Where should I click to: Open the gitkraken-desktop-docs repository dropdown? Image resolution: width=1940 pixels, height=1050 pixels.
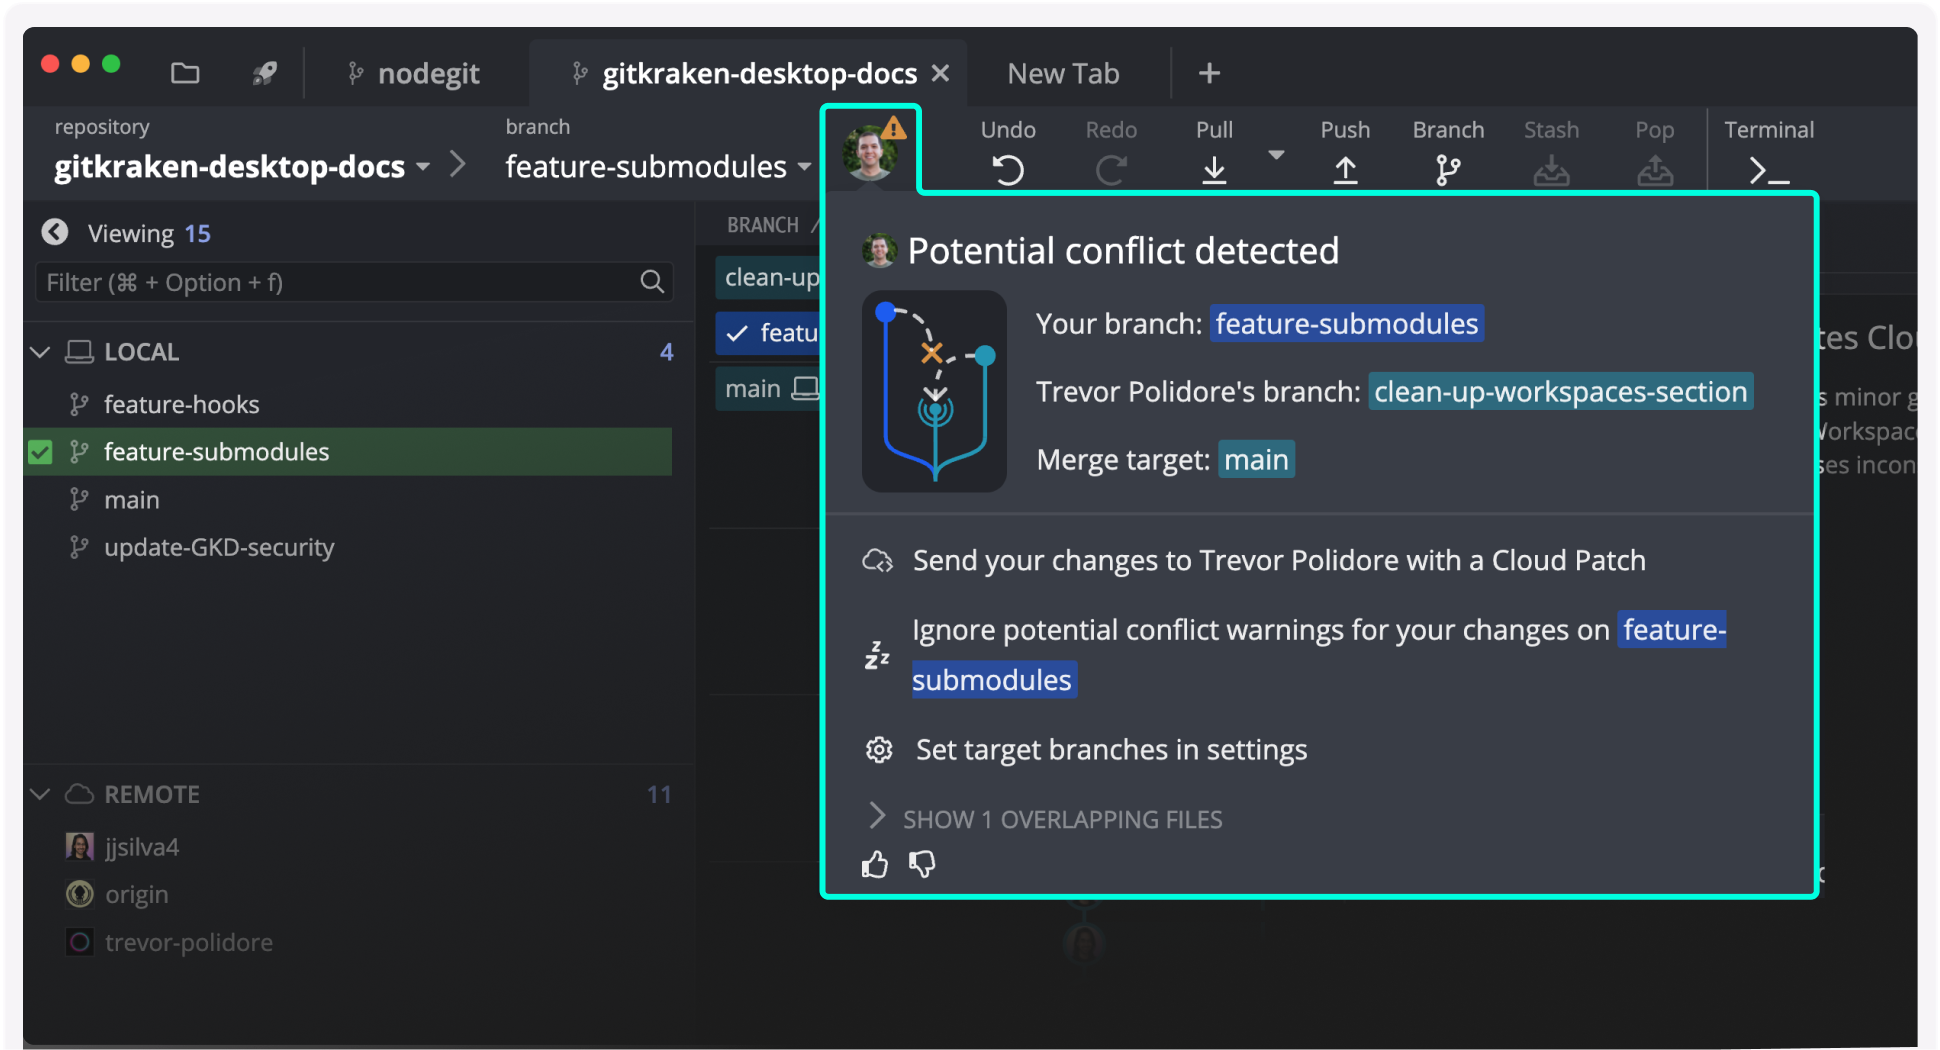coord(242,166)
